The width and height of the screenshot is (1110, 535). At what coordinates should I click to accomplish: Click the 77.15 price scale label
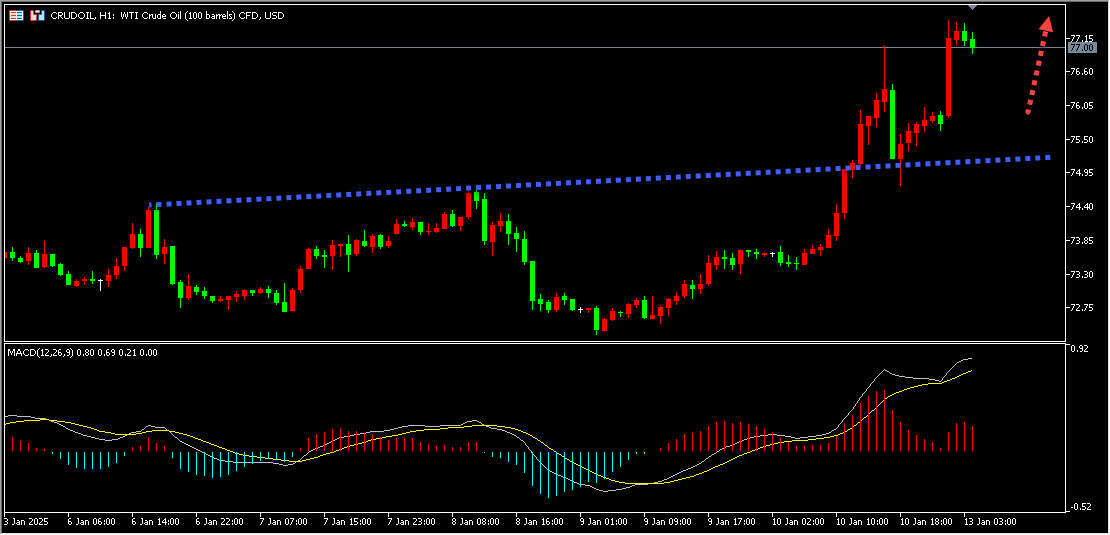tap(1080, 38)
